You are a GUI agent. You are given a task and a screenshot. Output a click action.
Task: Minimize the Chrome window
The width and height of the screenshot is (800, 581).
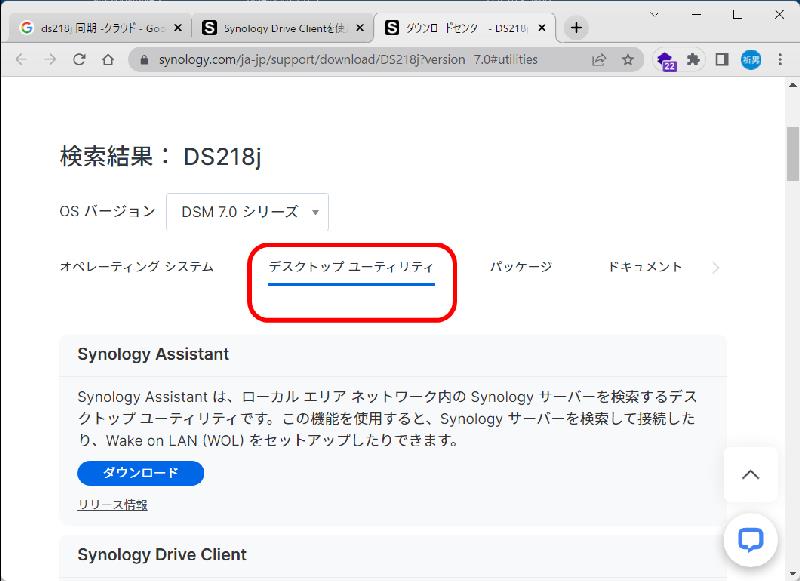pyautogui.click(x=696, y=14)
